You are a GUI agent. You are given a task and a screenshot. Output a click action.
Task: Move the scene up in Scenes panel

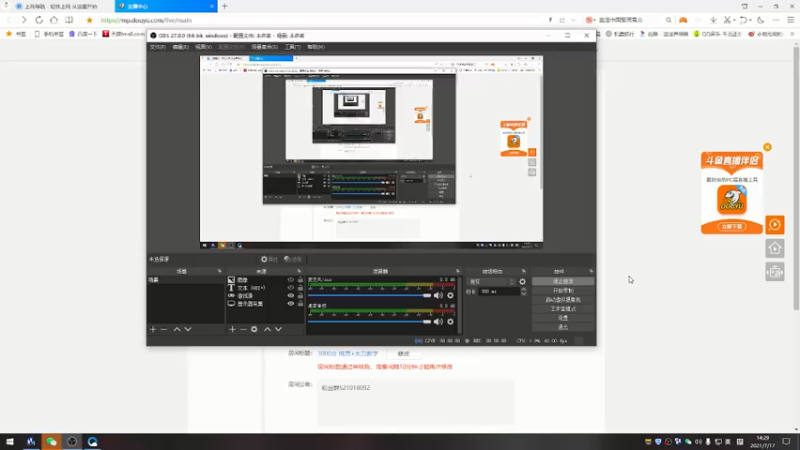click(177, 330)
